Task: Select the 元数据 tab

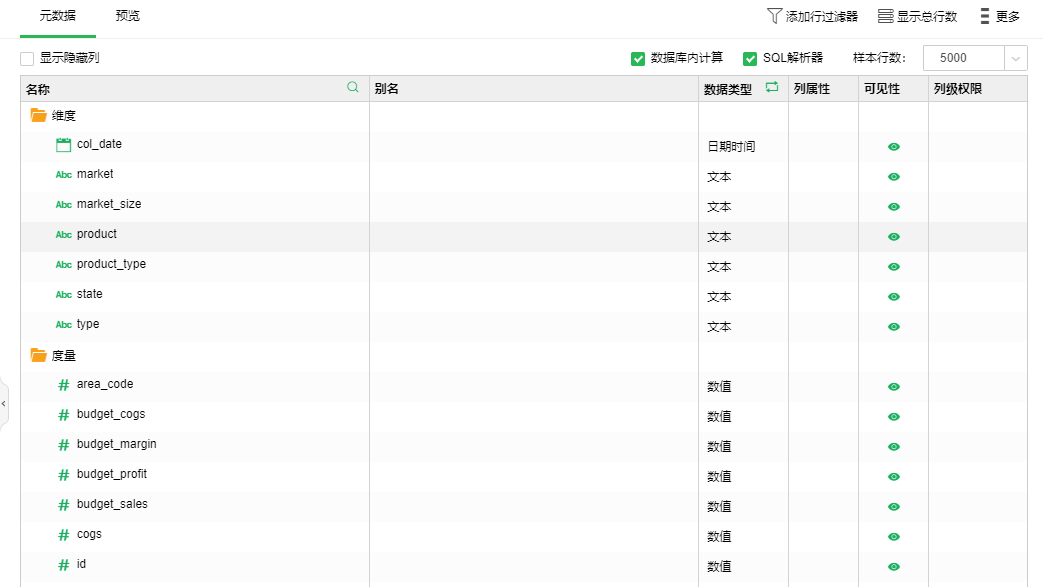Action: (58, 16)
